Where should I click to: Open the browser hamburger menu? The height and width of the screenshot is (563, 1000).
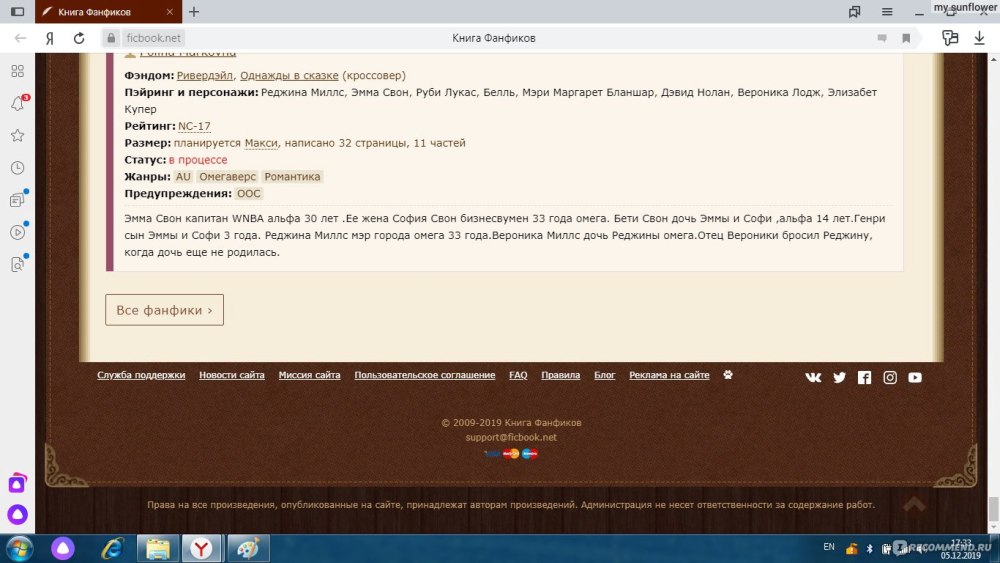click(x=886, y=11)
